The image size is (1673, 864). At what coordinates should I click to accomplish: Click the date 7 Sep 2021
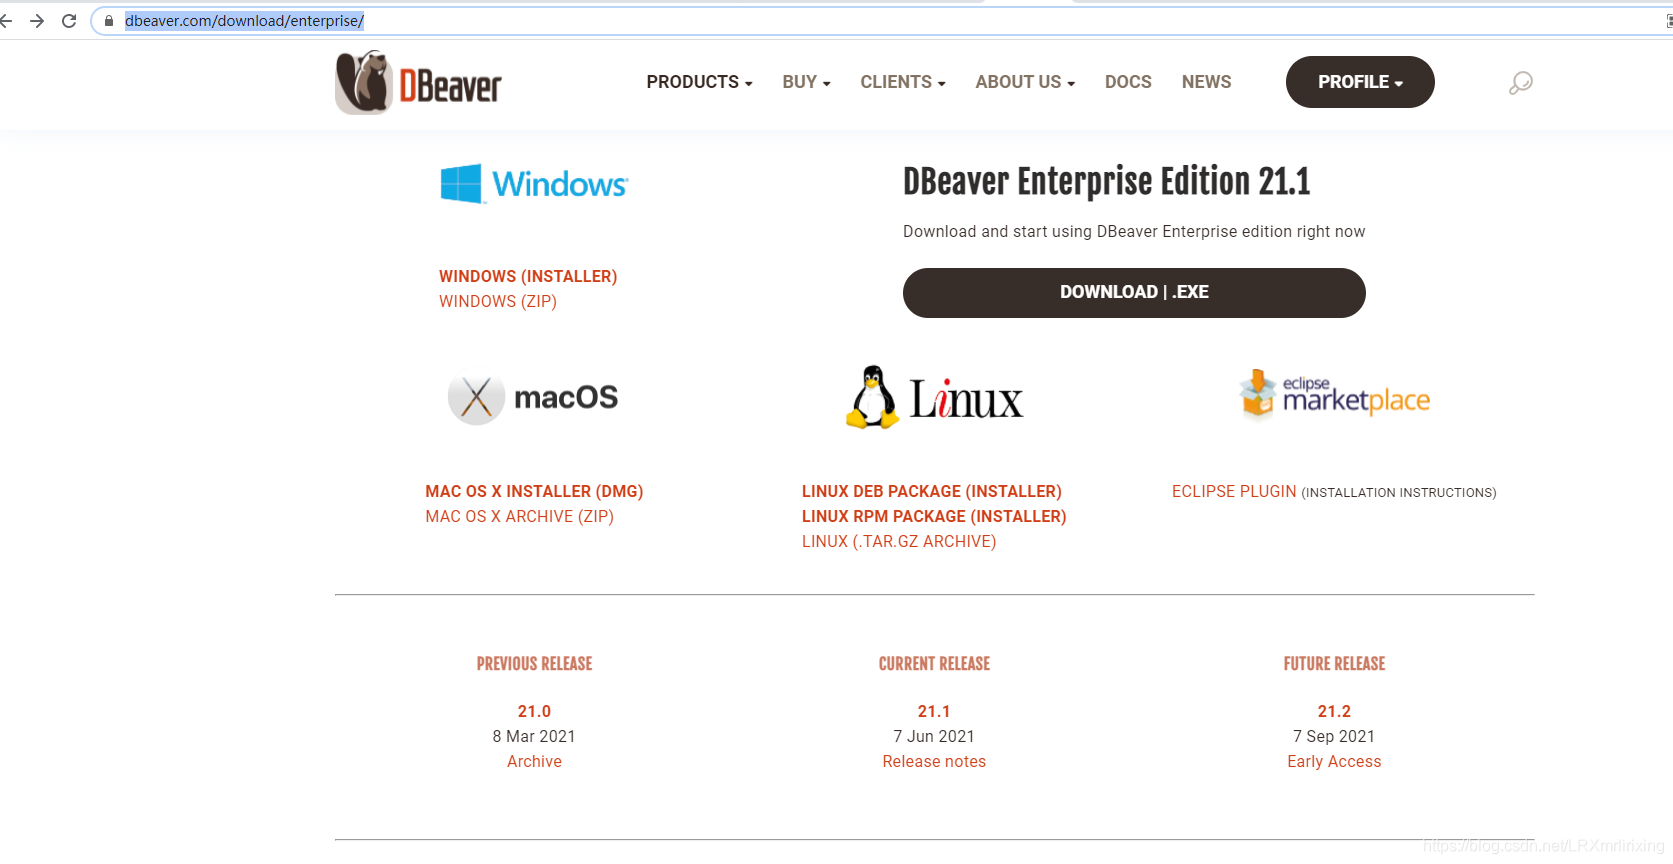pyautogui.click(x=1334, y=736)
